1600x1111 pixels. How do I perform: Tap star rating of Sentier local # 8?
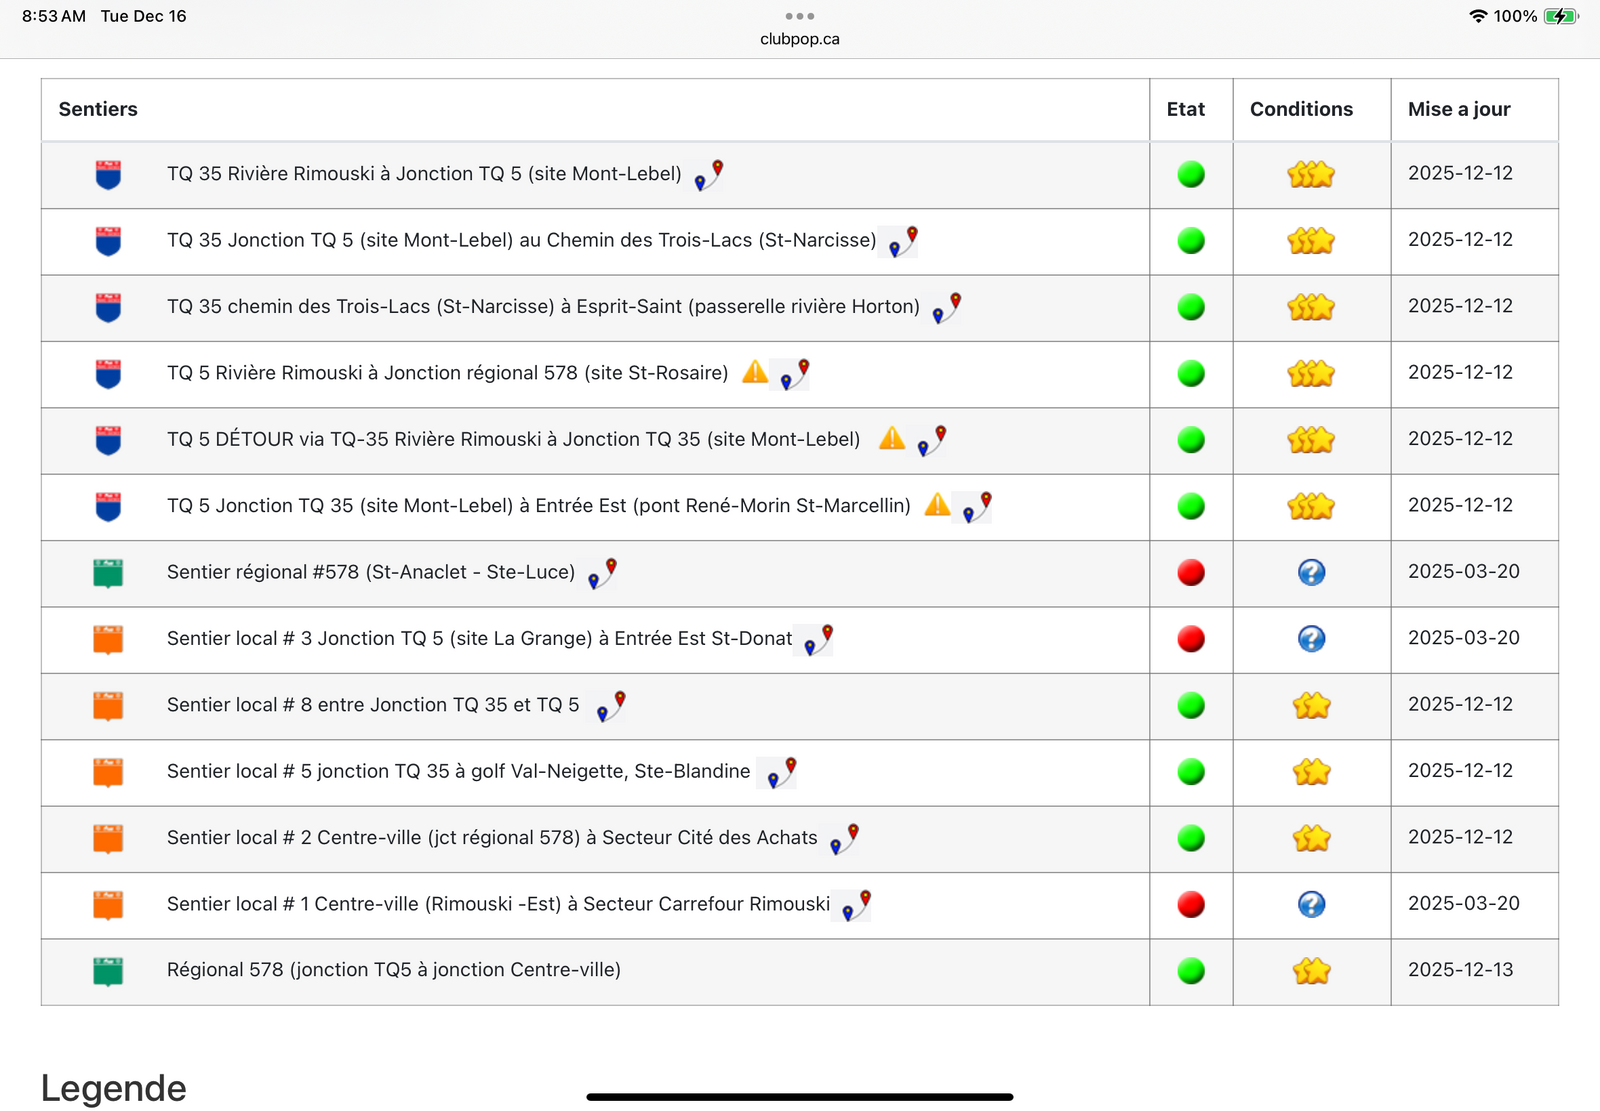(x=1311, y=706)
